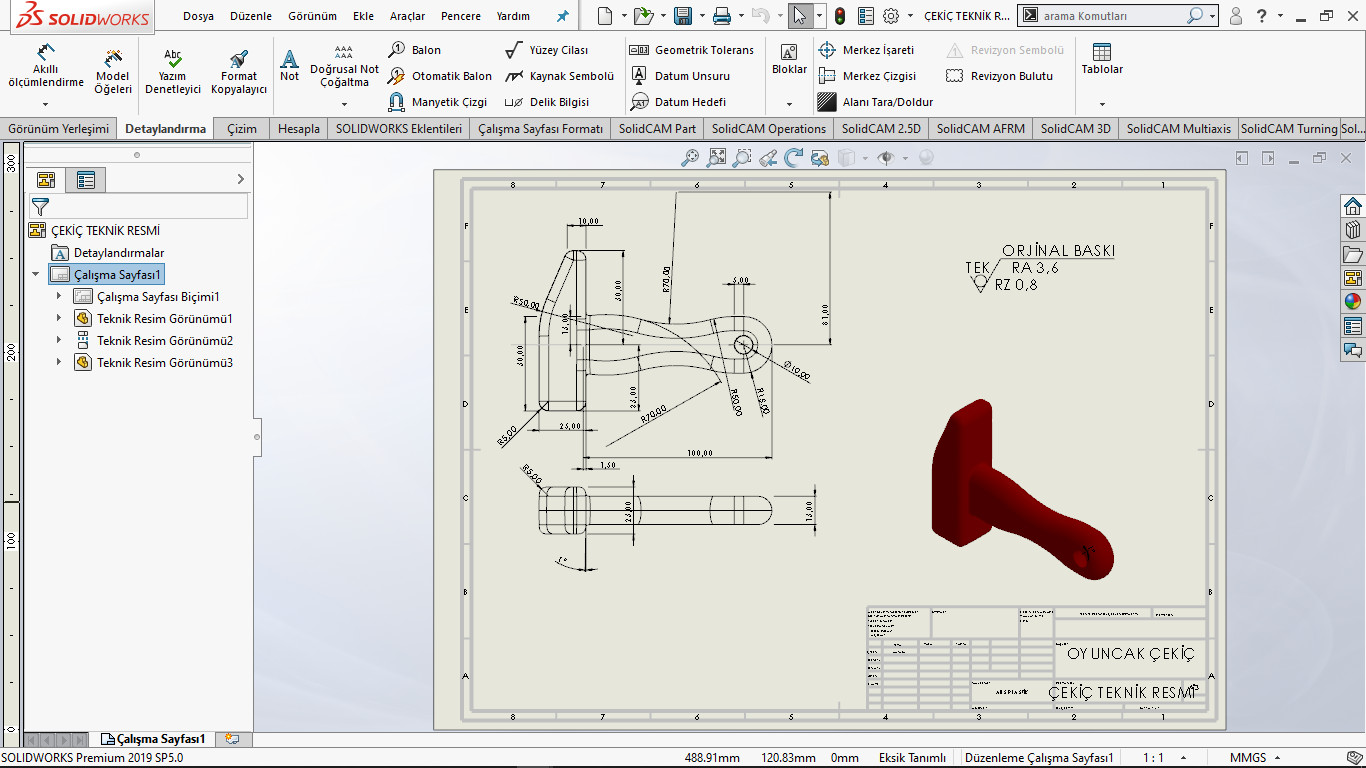Click the Delik Bilgisi hole callout tool
Screen dimensions: 1366x768
[546, 102]
